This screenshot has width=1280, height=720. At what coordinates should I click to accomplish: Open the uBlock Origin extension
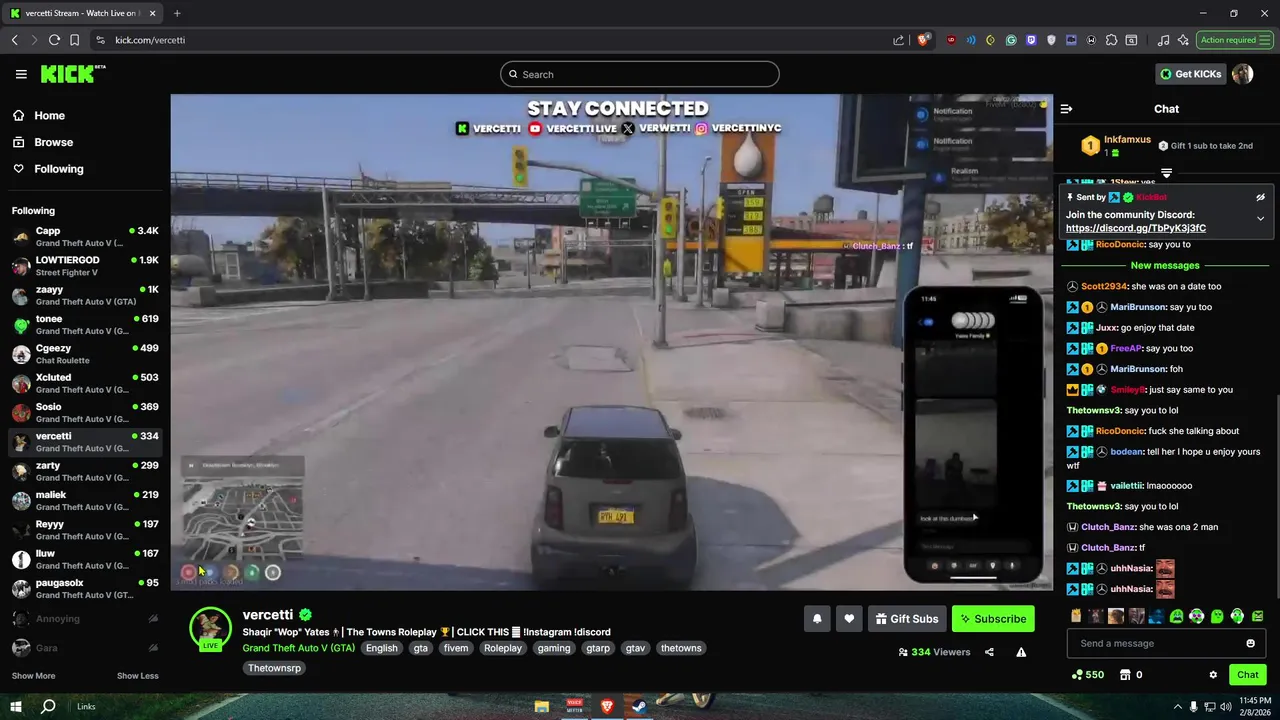[x=951, y=40]
